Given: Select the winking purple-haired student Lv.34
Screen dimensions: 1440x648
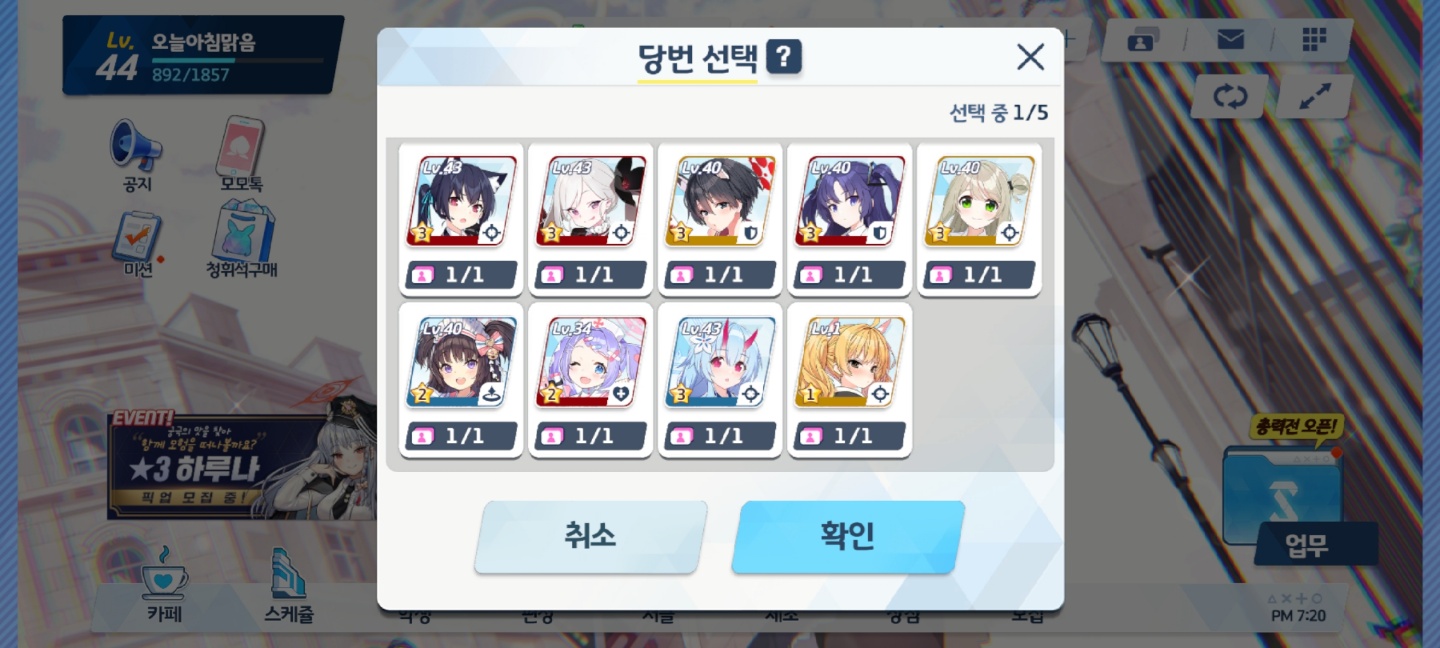Looking at the screenshot, I should click(x=591, y=380).
